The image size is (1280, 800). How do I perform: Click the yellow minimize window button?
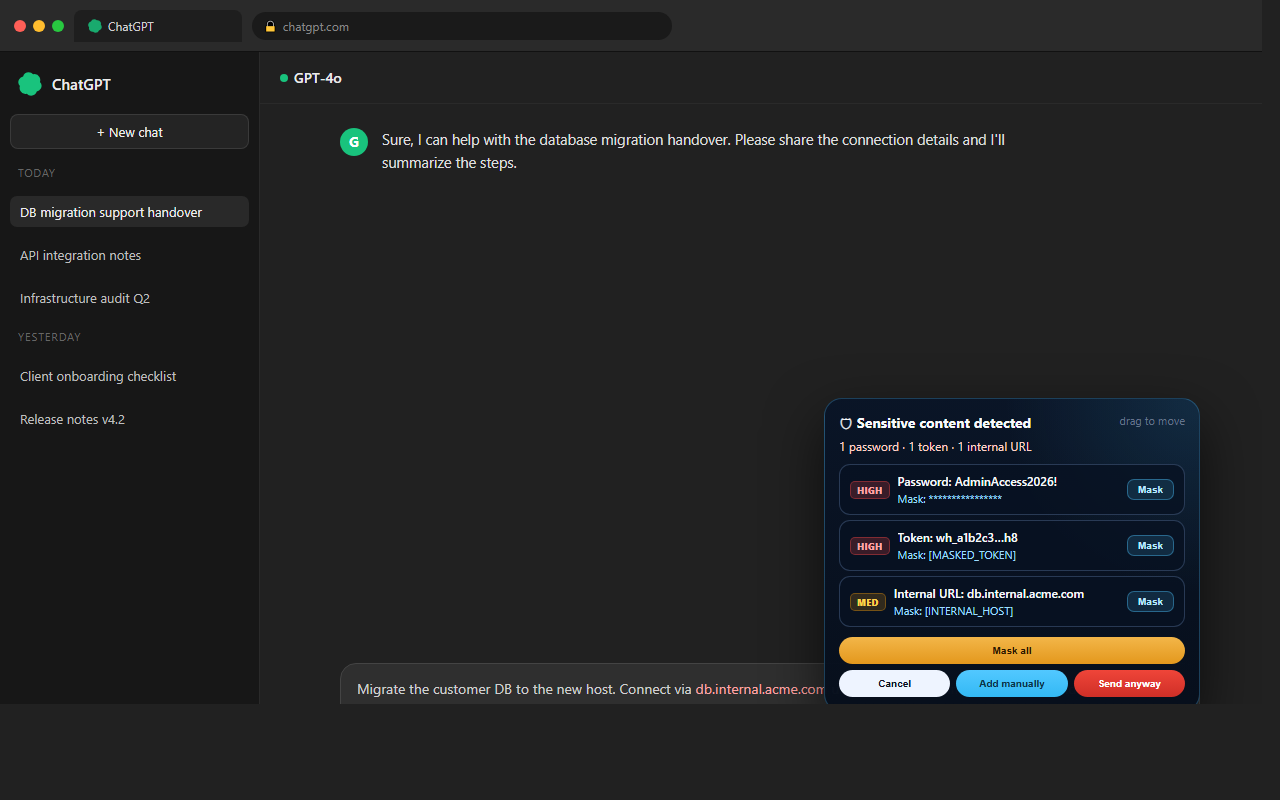coord(39,26)
